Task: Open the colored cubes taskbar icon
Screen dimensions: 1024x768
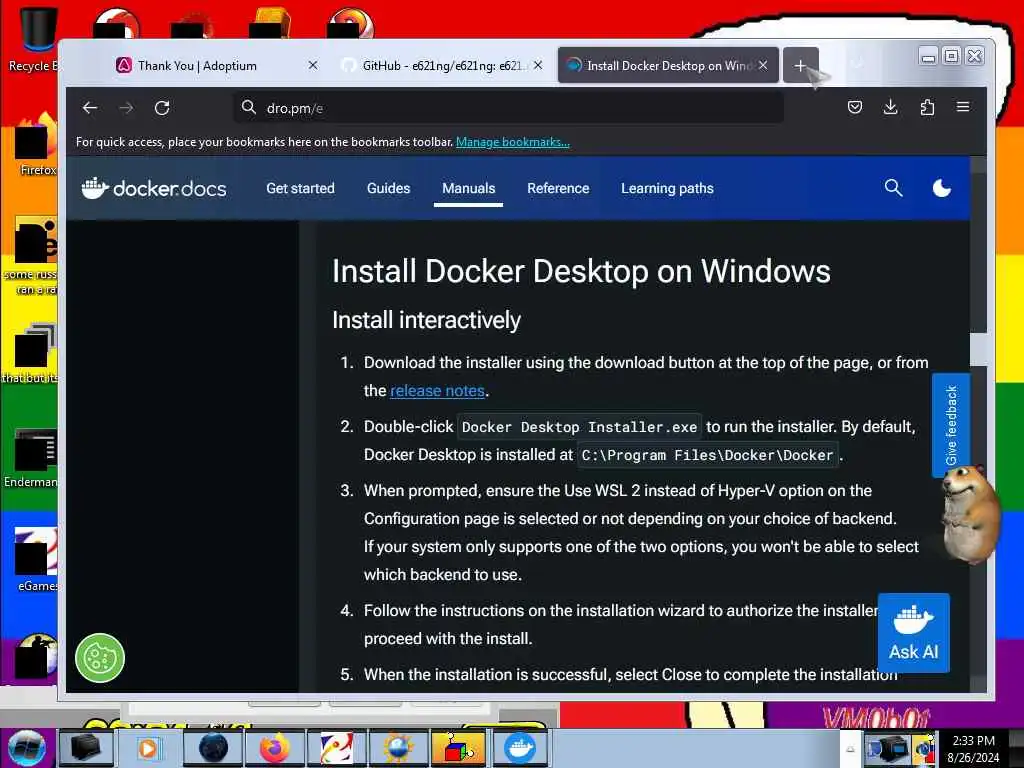Action: 459,748
